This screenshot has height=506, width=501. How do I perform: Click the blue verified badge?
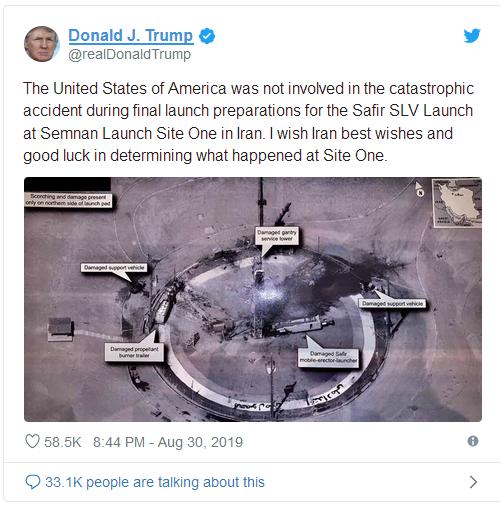tap(207, 36)
